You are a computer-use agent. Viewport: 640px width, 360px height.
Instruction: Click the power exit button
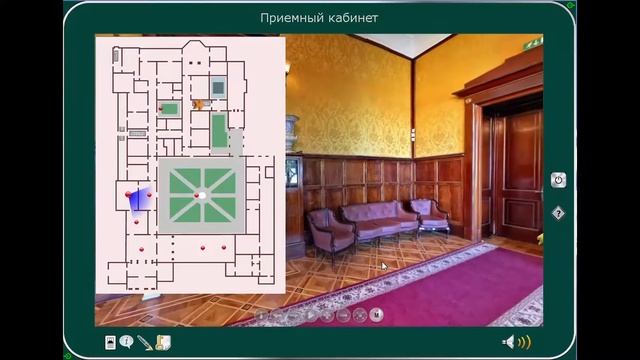coord(558,180)
